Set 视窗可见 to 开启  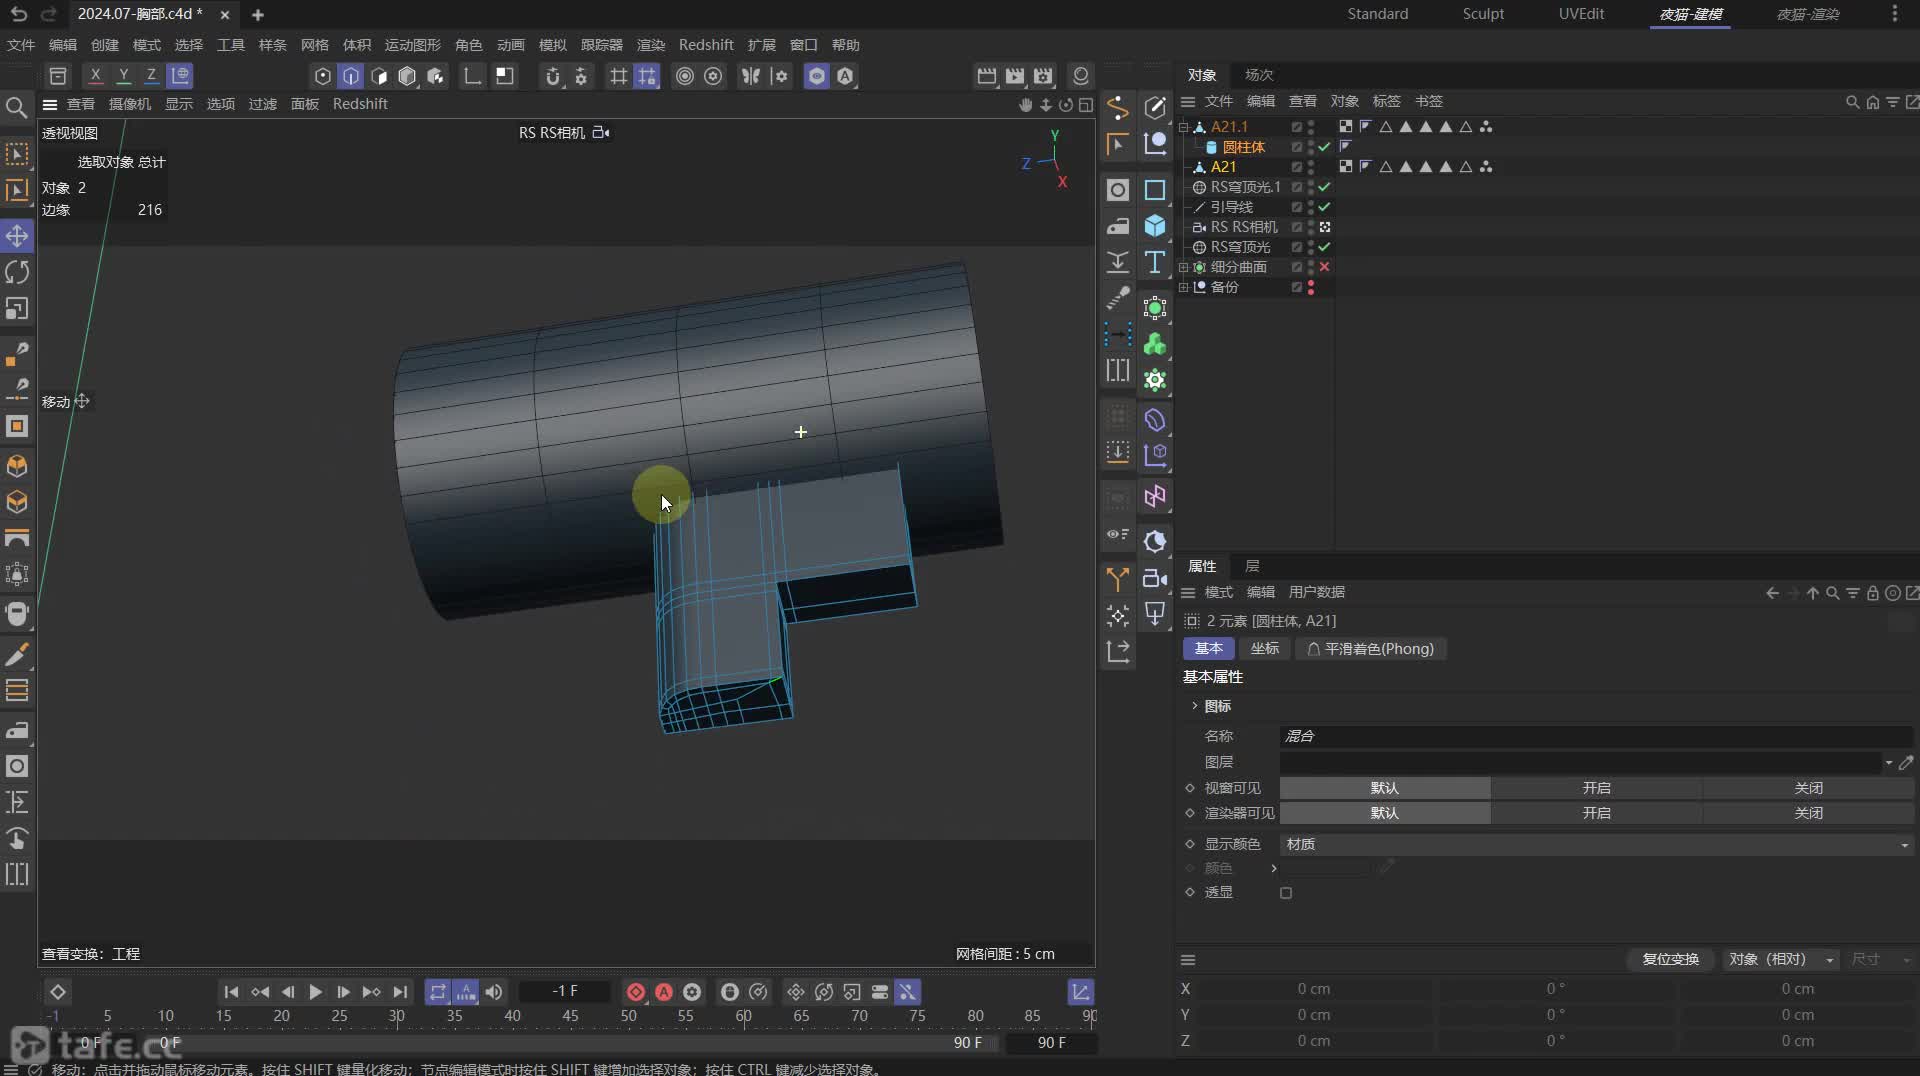click(1596, 788)
